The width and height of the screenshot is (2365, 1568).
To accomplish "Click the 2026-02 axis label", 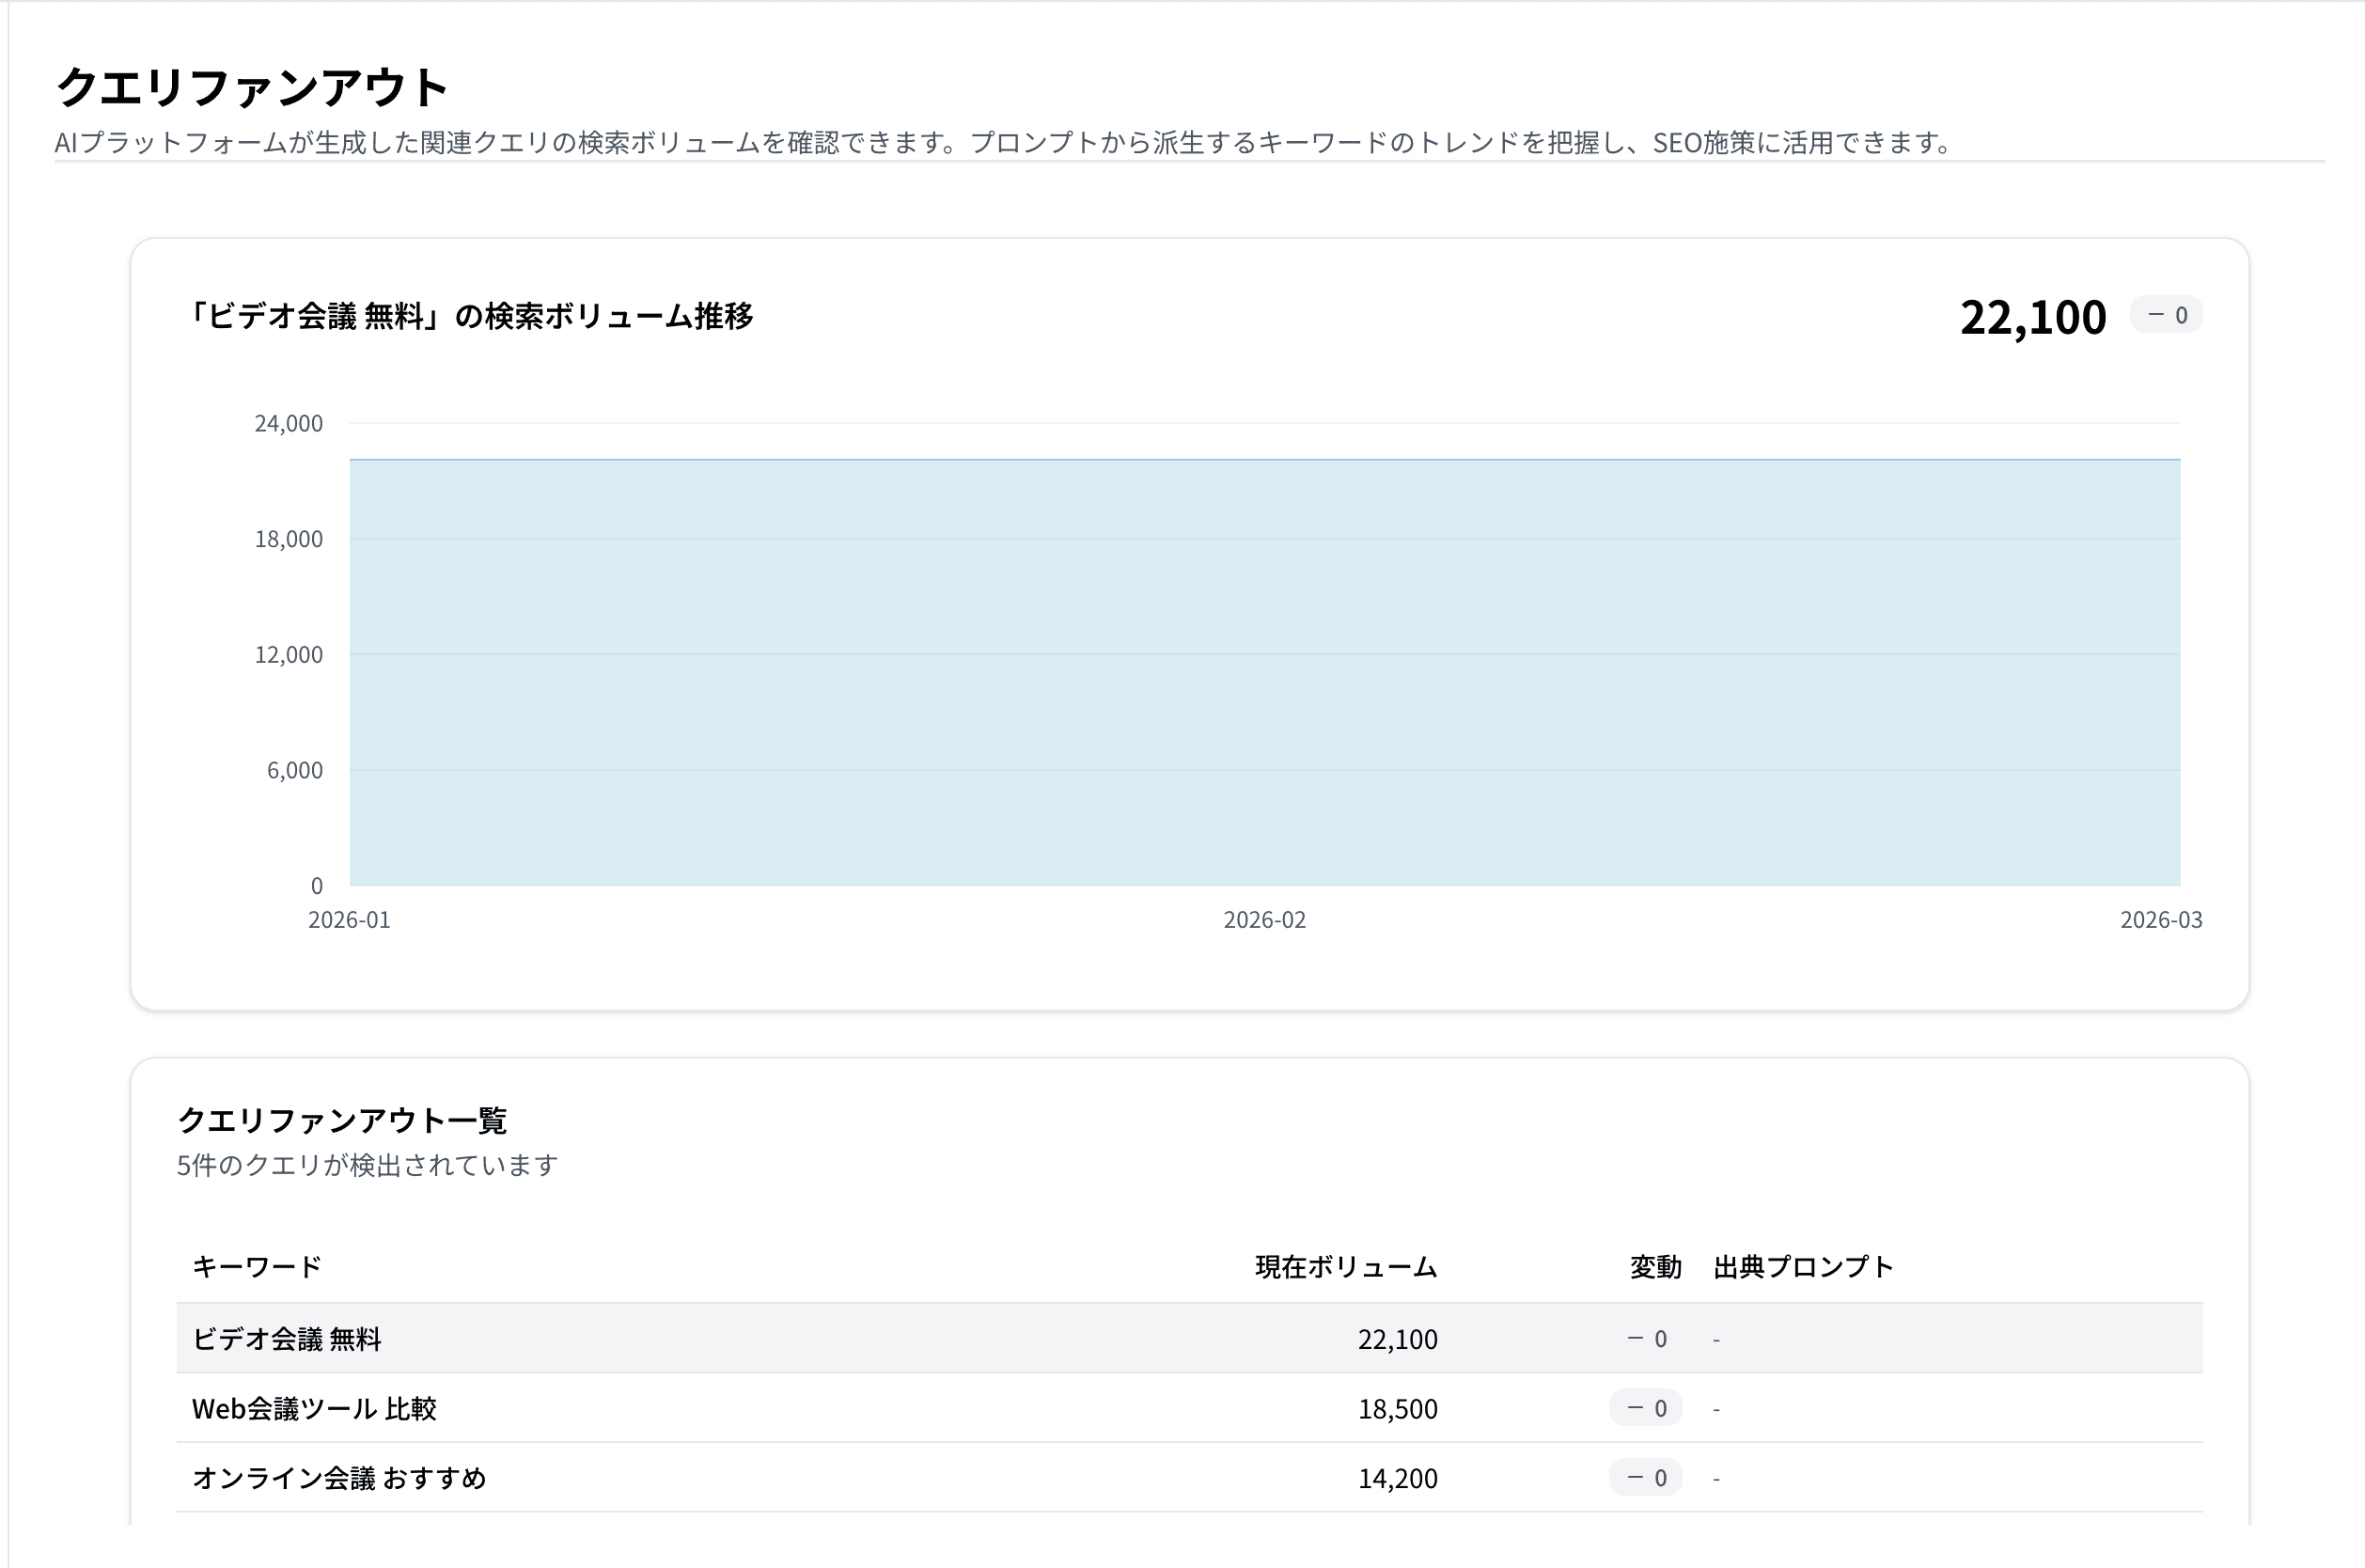I will [x=1265, y=920].
